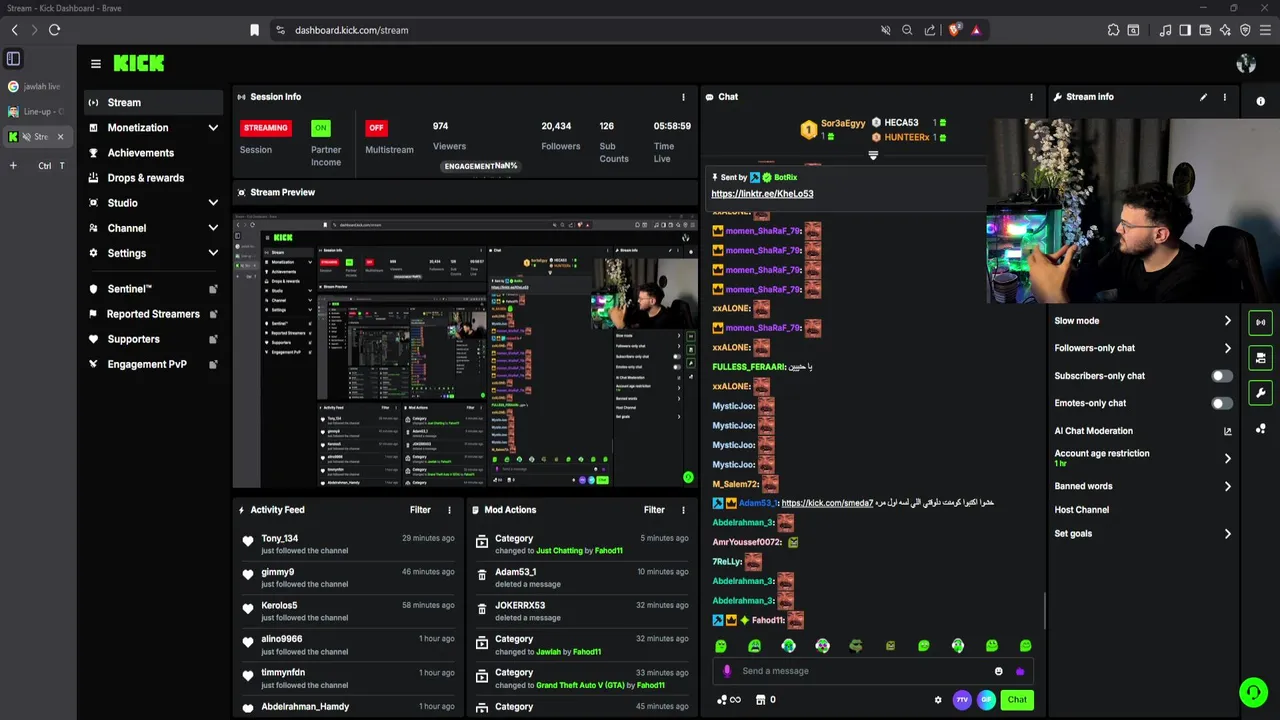1280x720 pixels.
Task: Open Mod Actions three-dot menu
Action: pos(684,510)
